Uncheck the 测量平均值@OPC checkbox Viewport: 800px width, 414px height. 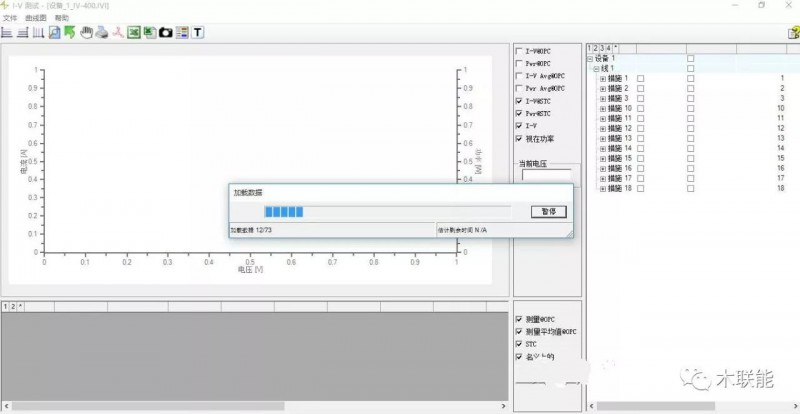pos(519,332)
